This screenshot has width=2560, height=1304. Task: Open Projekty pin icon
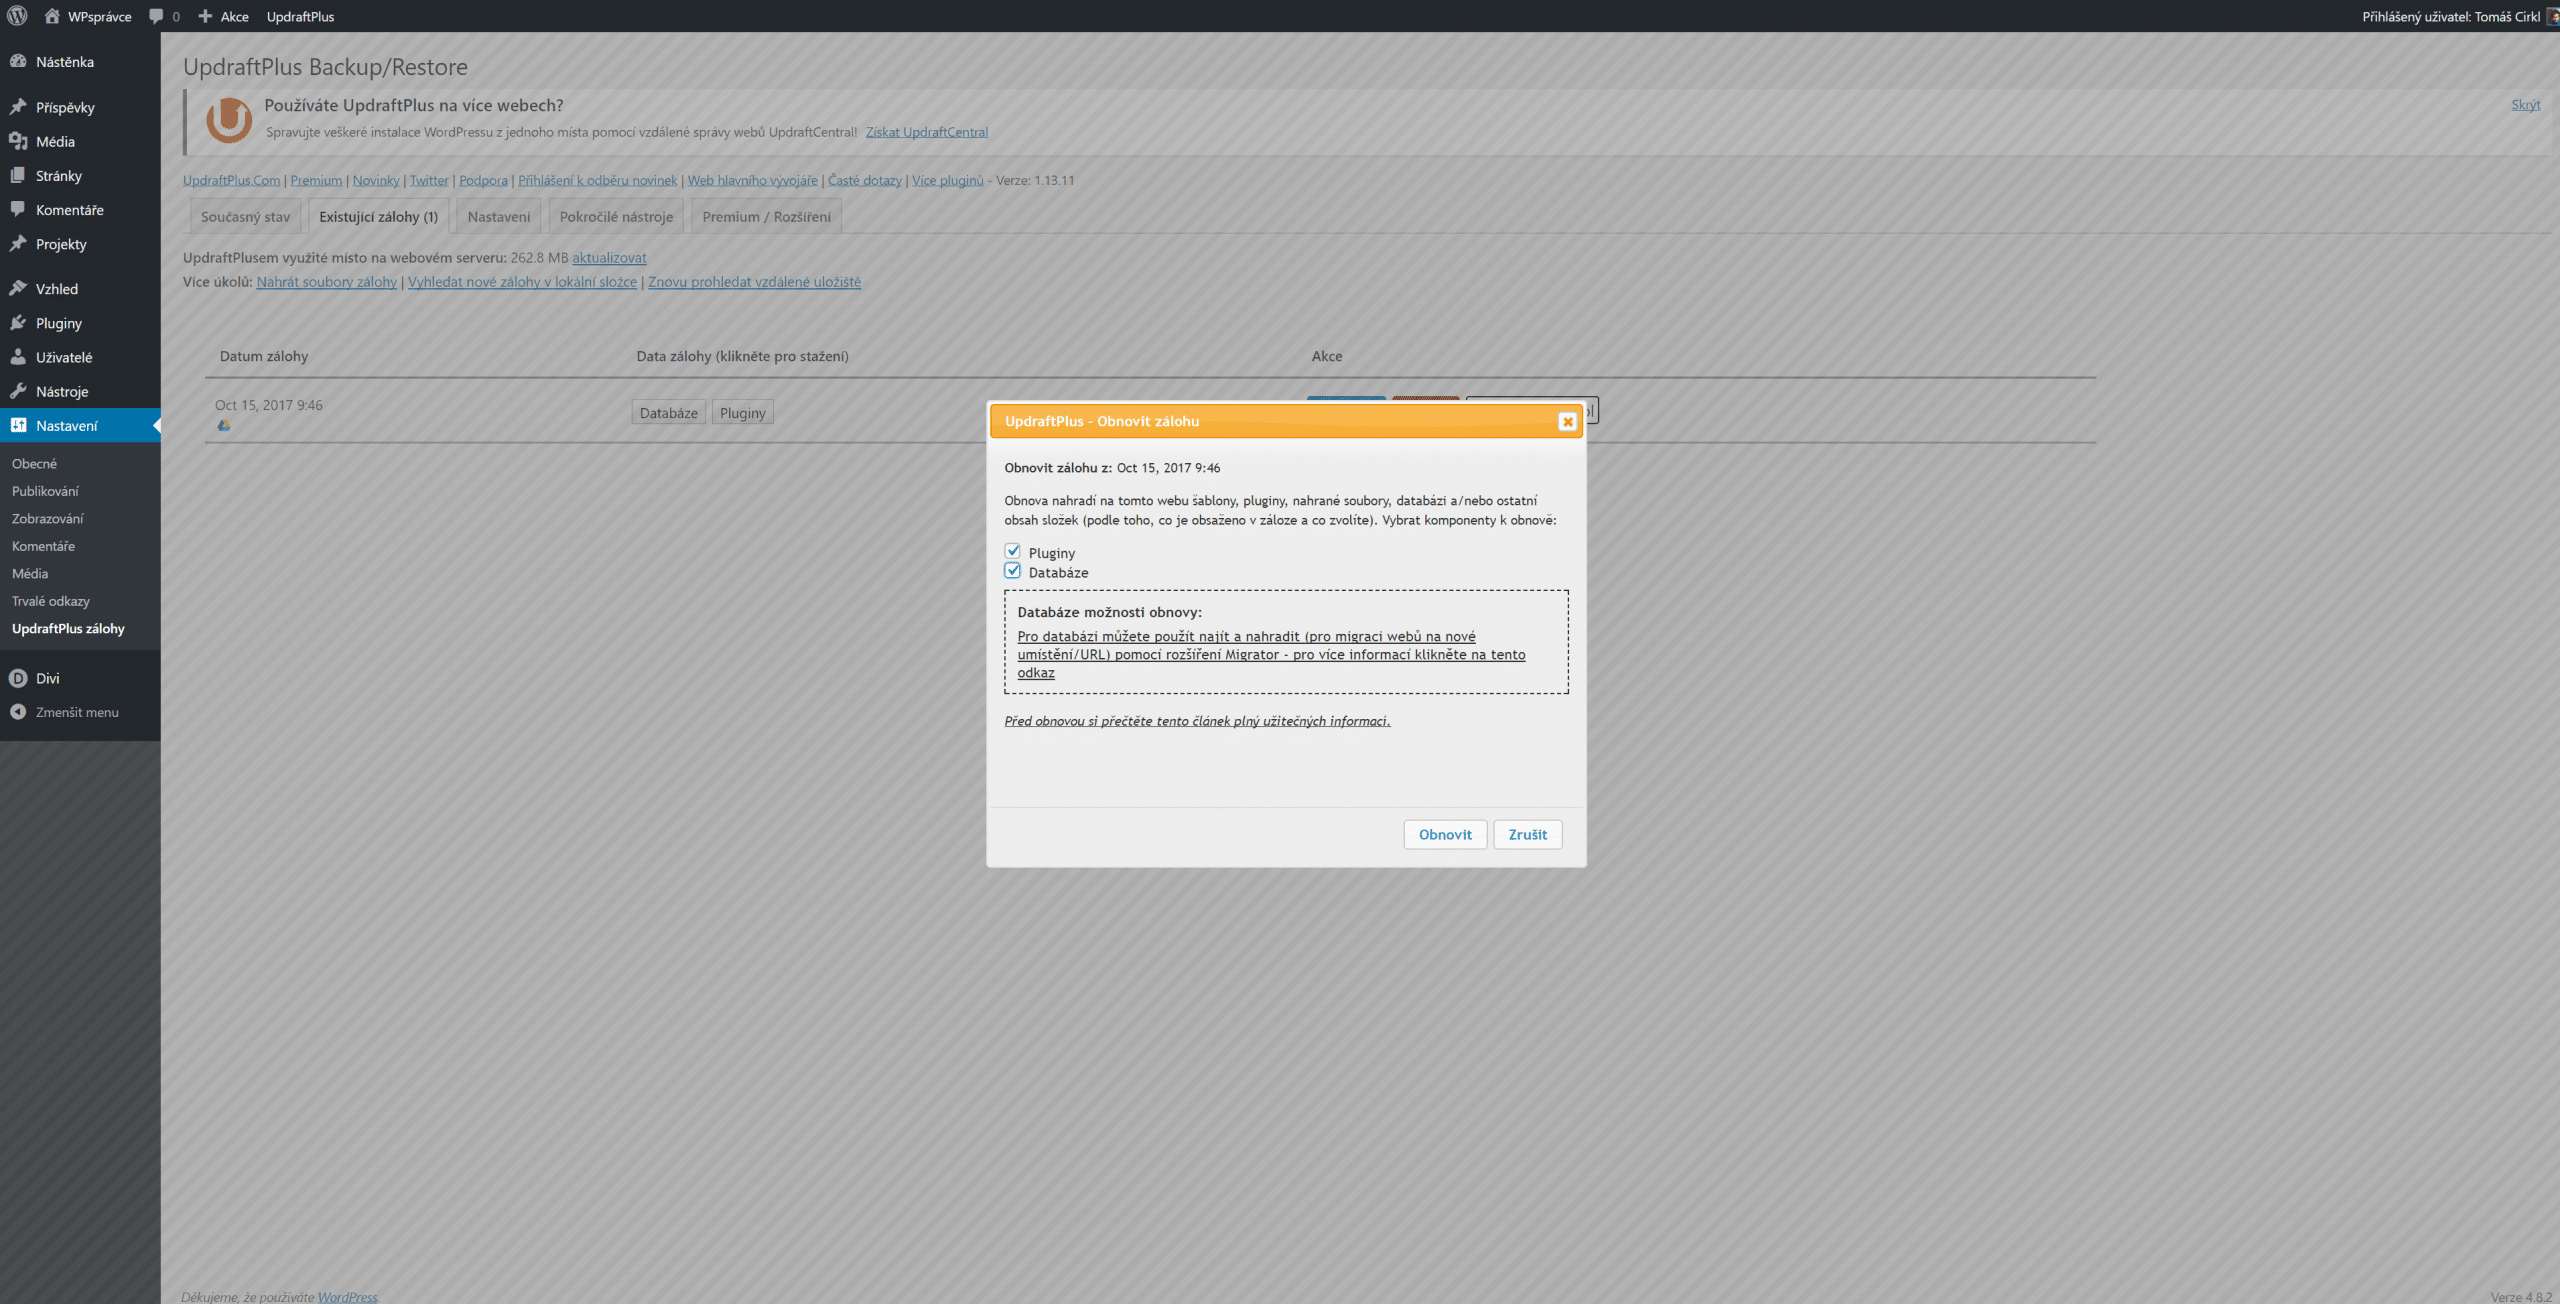[x=18, y=243]
